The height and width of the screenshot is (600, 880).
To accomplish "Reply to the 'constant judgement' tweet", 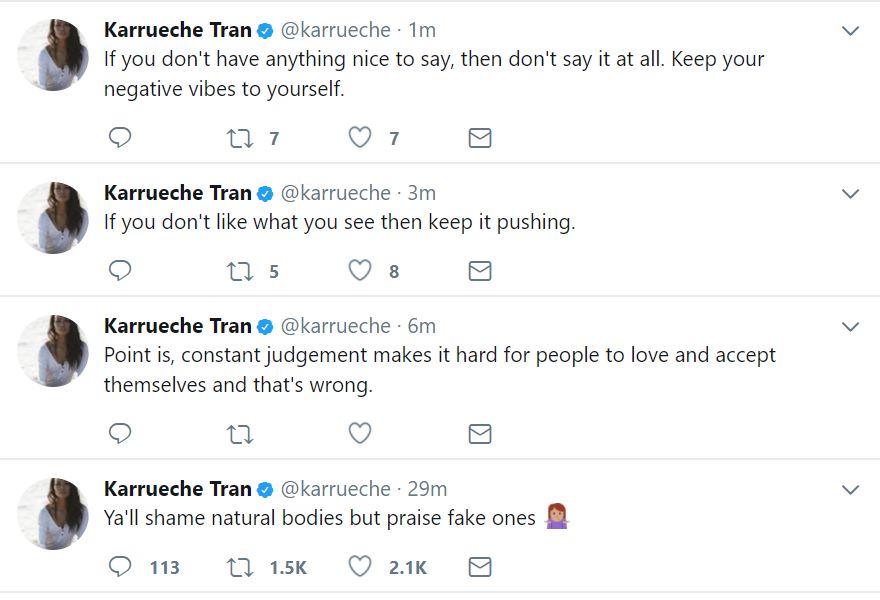I will (120, 433).
